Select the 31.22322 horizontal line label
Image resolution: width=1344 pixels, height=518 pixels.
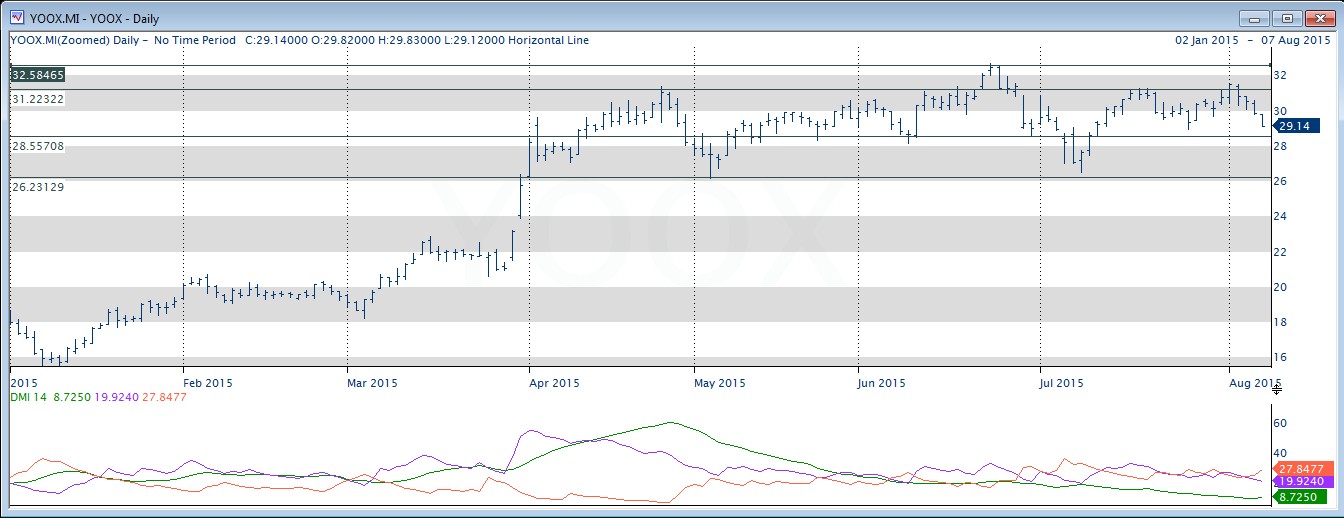pyautogui.click(x=38, y=99)
